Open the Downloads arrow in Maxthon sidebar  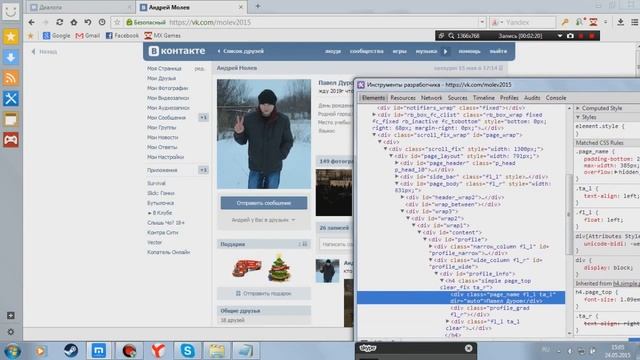[11, 57]
